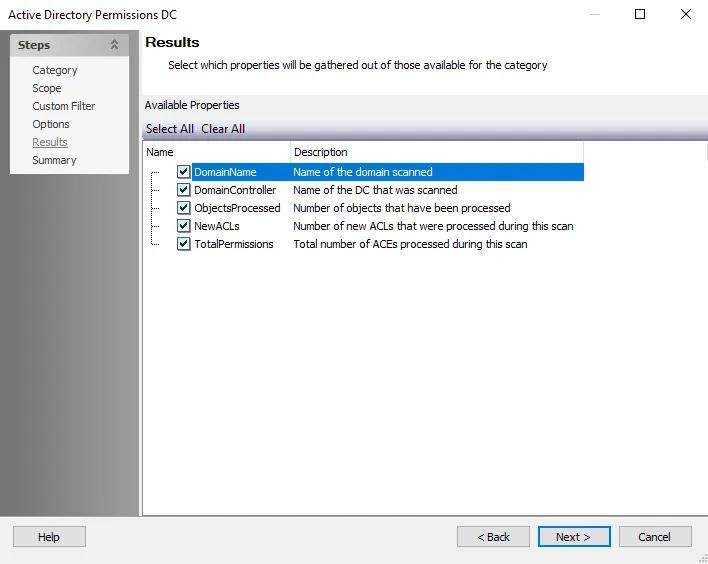Screen dimensions: 708x564
Task: Collapse the Steps panel chevron
Action: click(x=114, y=45)
